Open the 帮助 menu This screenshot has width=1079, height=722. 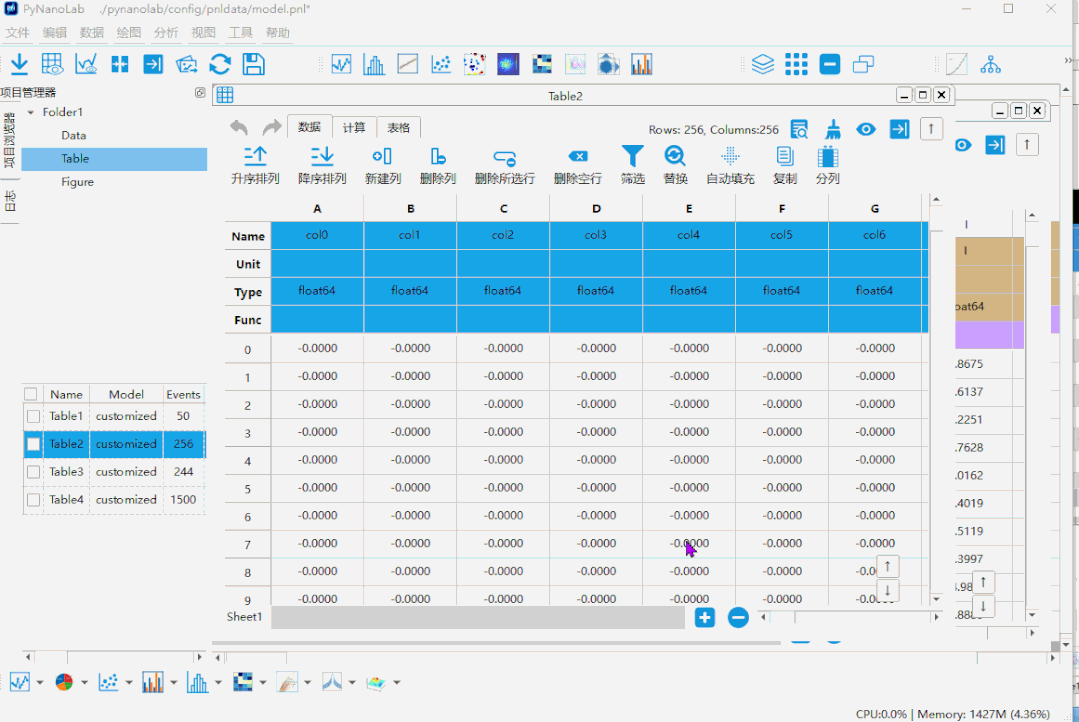coord(277,32)
